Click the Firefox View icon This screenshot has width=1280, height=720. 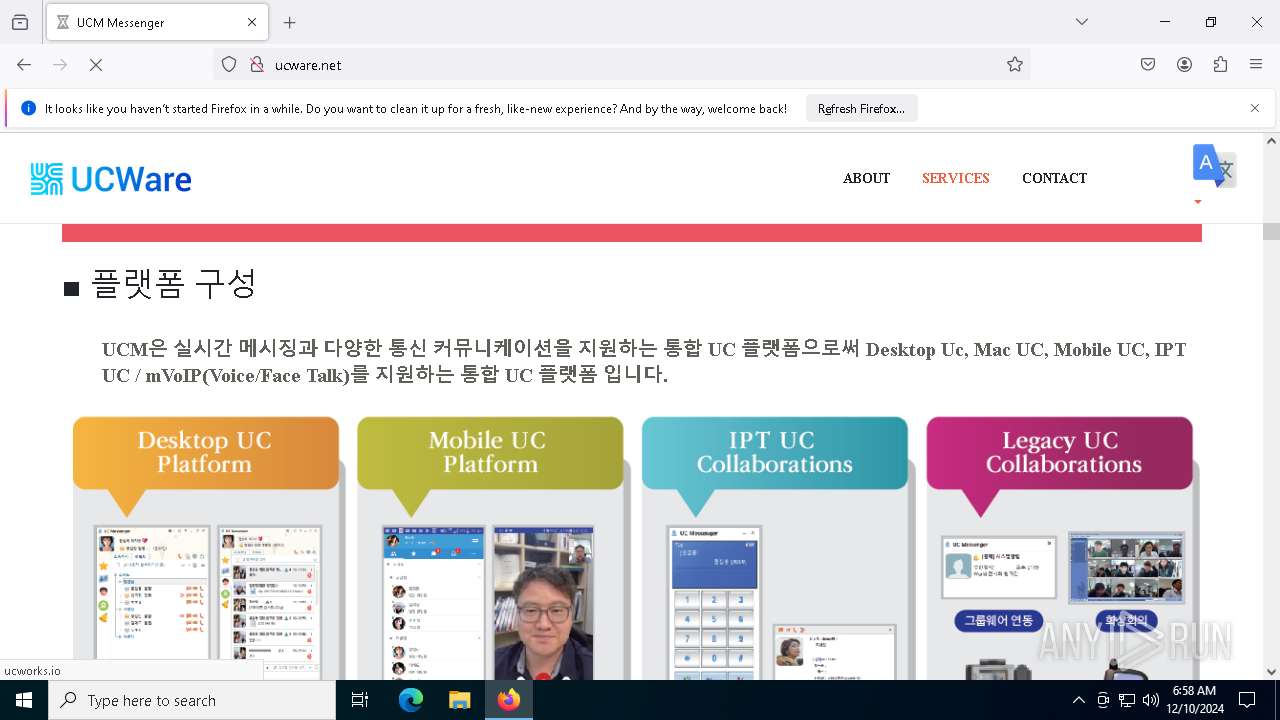[20, 22]
